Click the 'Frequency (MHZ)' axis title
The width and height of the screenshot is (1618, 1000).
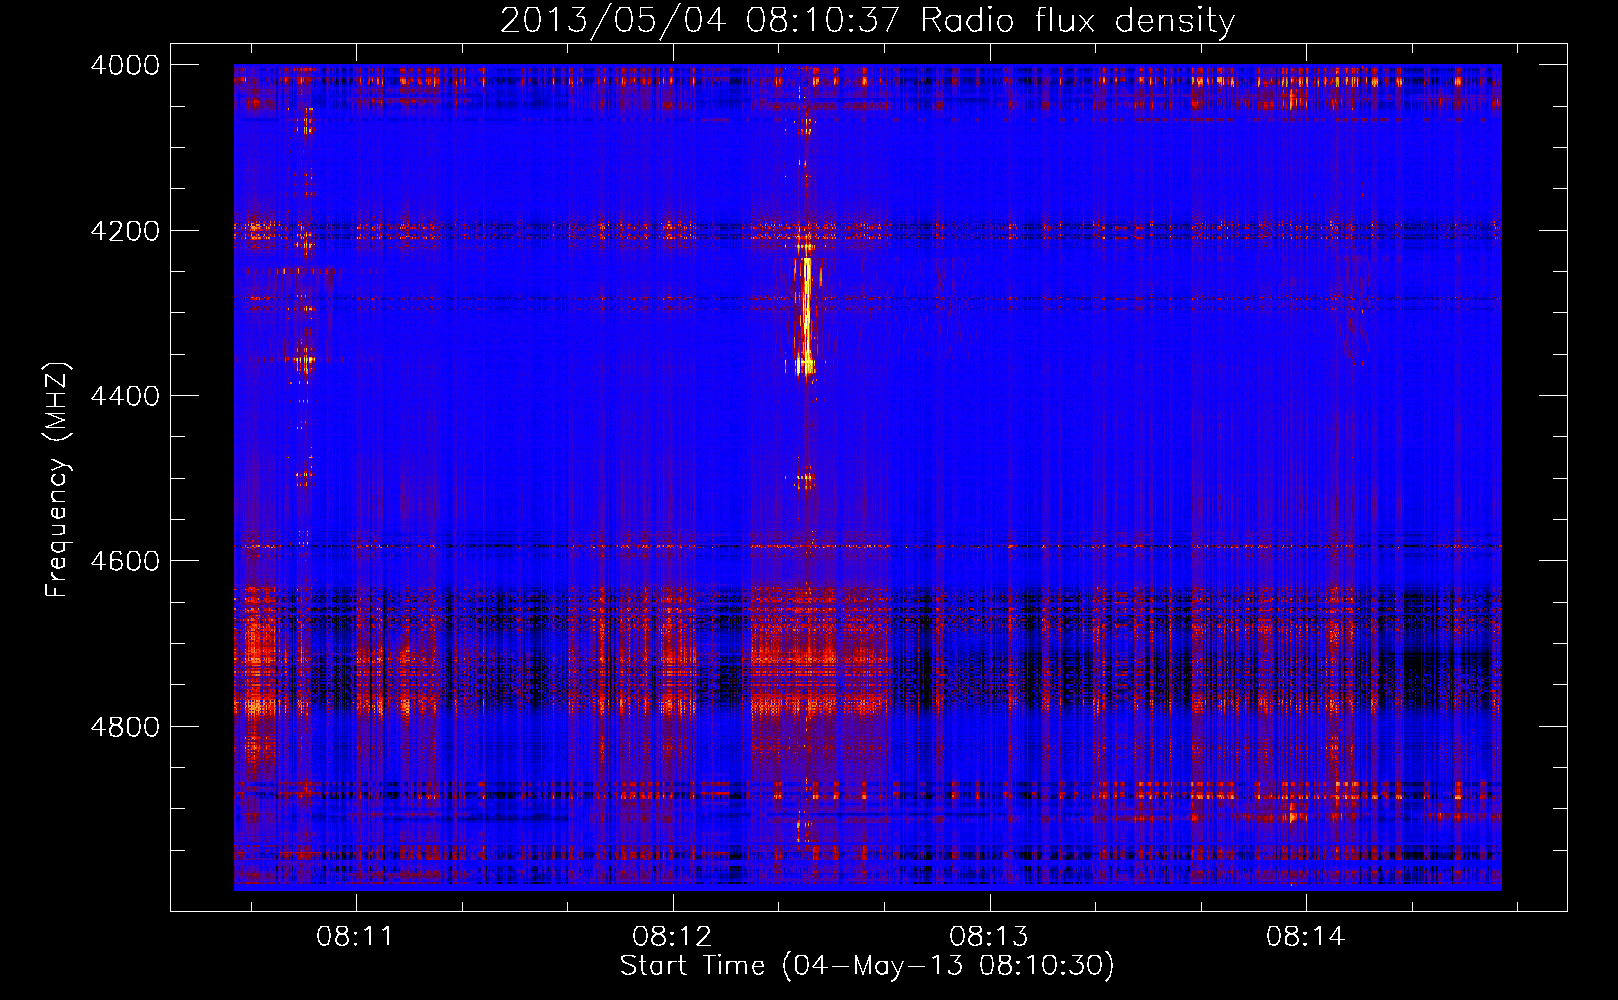[x=58, y=480]
